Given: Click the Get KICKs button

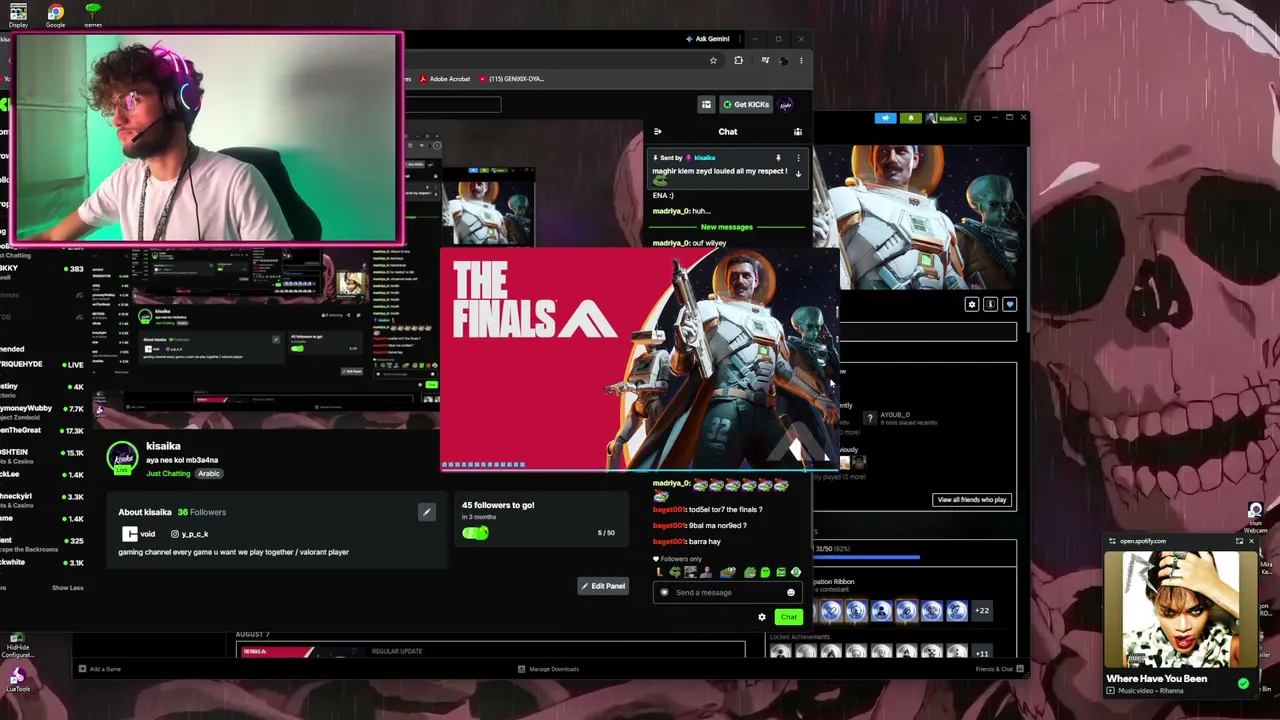Looking at the screenshot, I should tap(746, 104).
